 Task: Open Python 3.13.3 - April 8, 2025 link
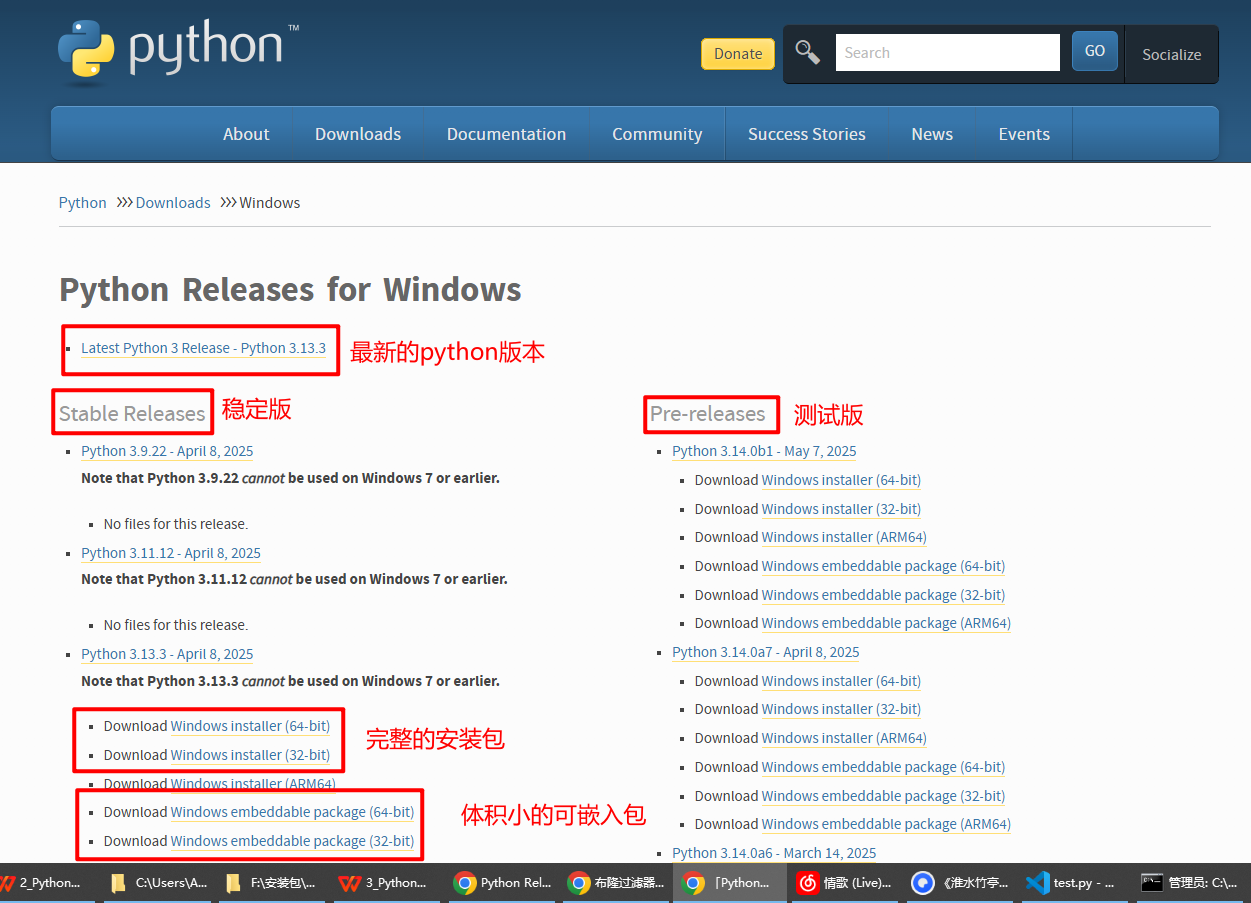[x=167, y=654]
